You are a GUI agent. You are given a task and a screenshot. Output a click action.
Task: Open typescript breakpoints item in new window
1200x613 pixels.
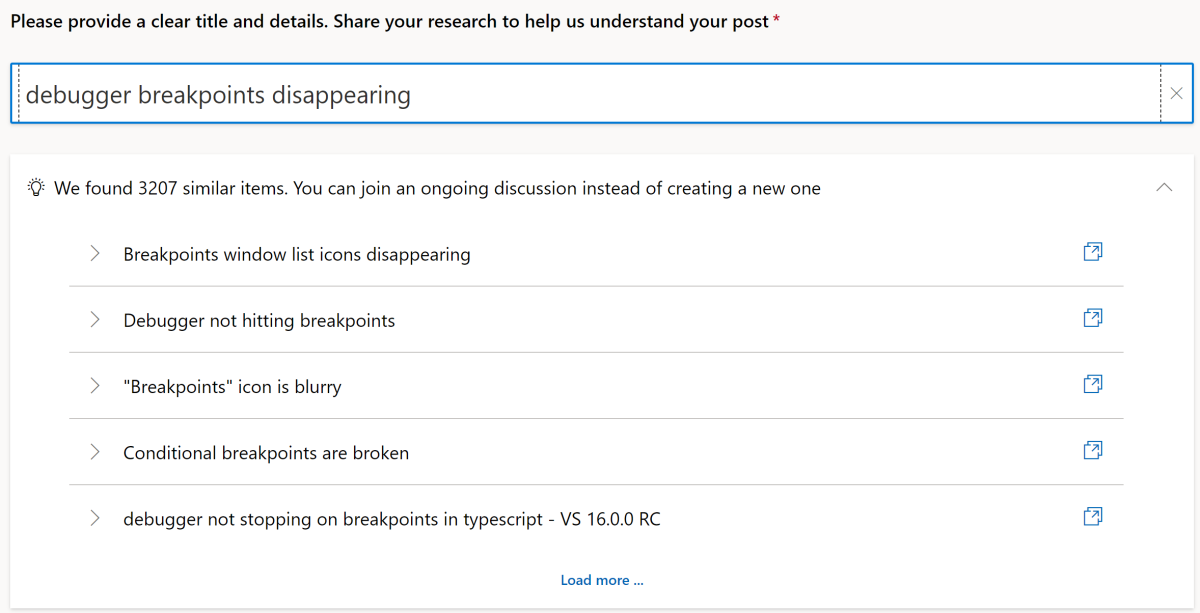[x=1093, y=517]
